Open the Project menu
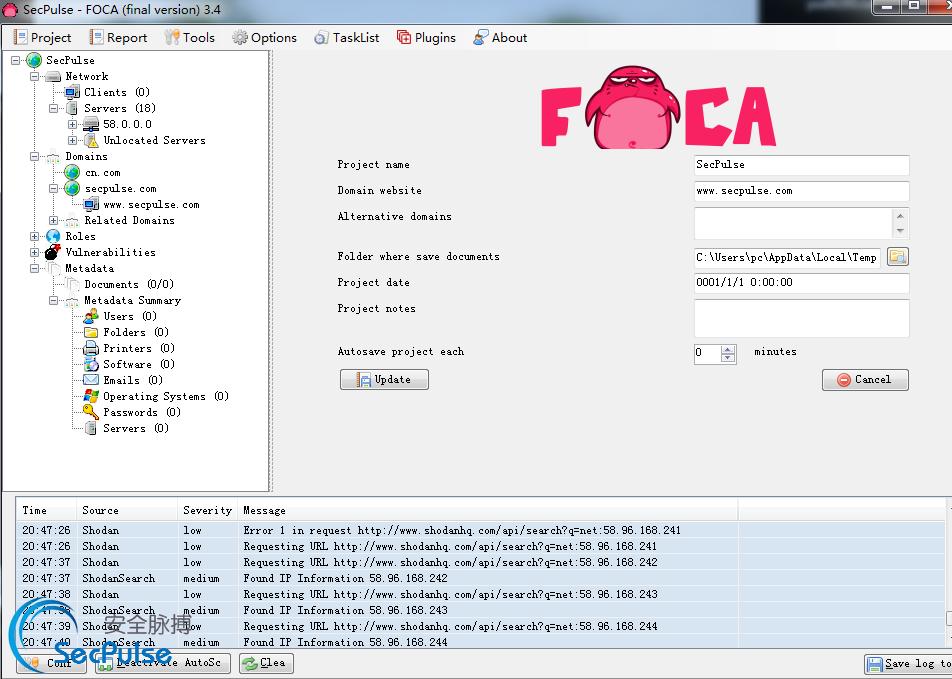 pos(42,38)
